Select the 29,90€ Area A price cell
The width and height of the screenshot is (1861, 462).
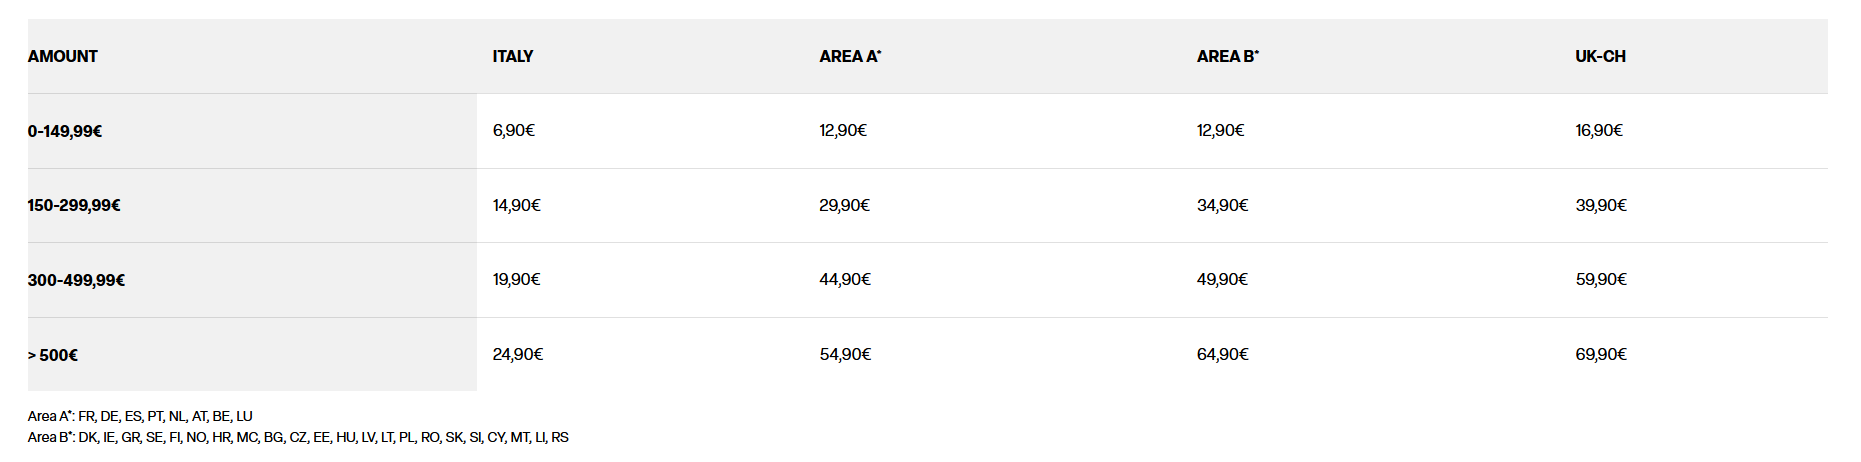[x=845, y=205]
